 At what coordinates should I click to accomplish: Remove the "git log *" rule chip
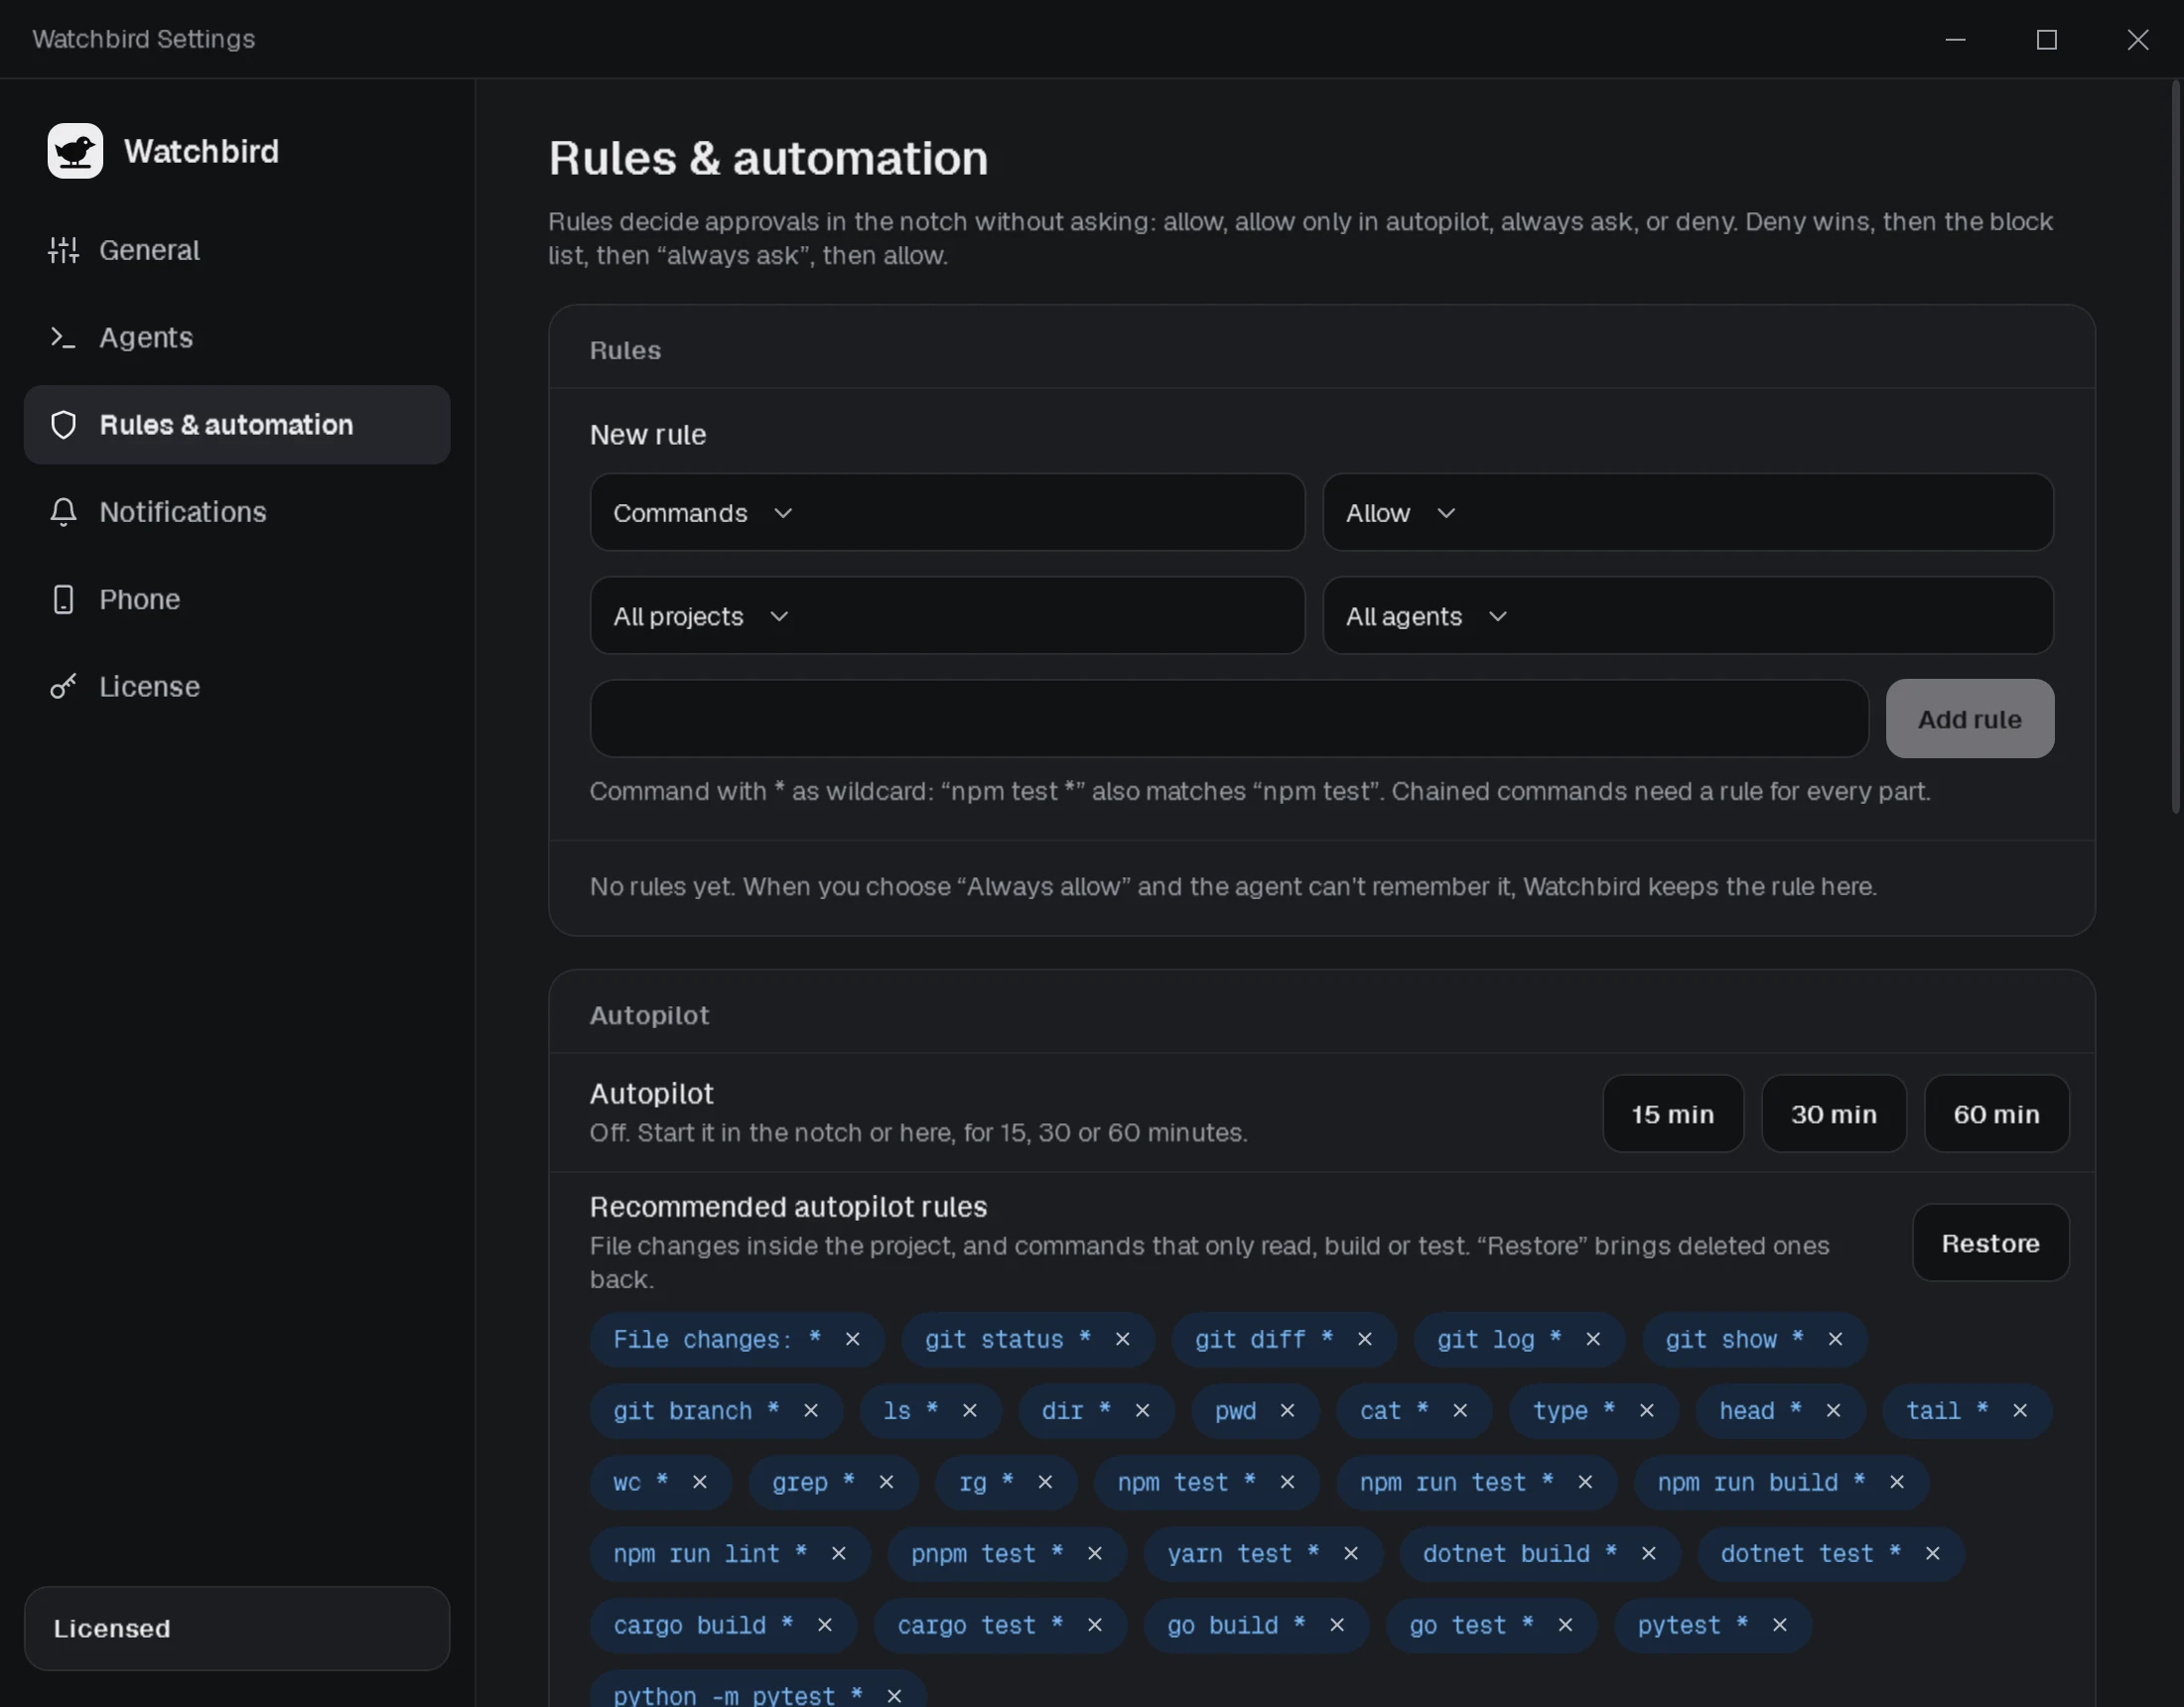click(x=1593, y=1339)
